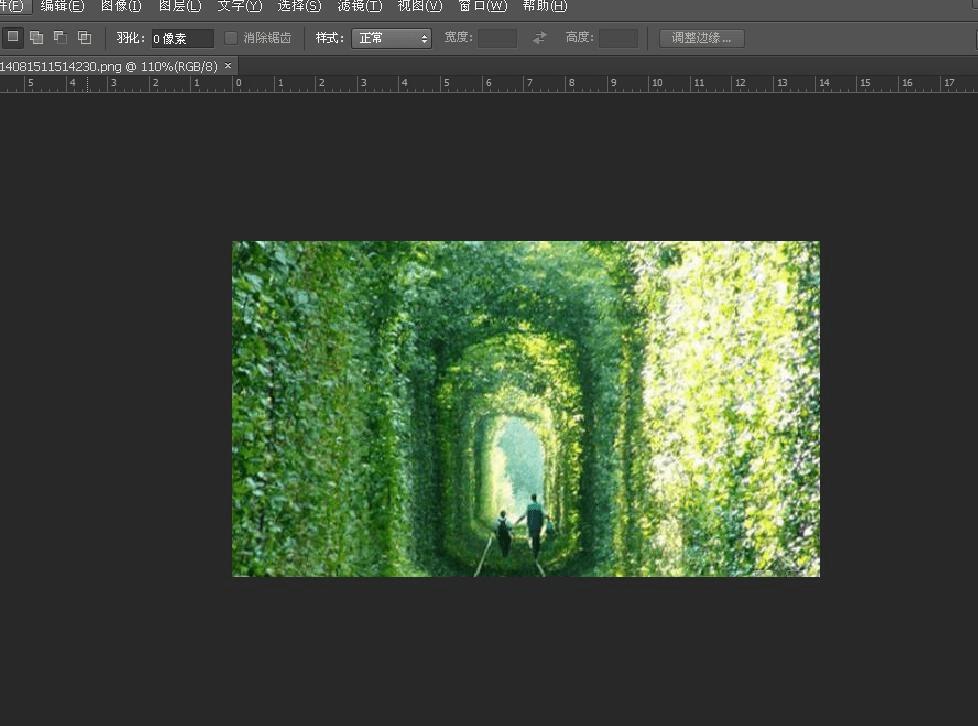
Task: Open the 图层(L) menu
Action: click(x=180, y=6)
